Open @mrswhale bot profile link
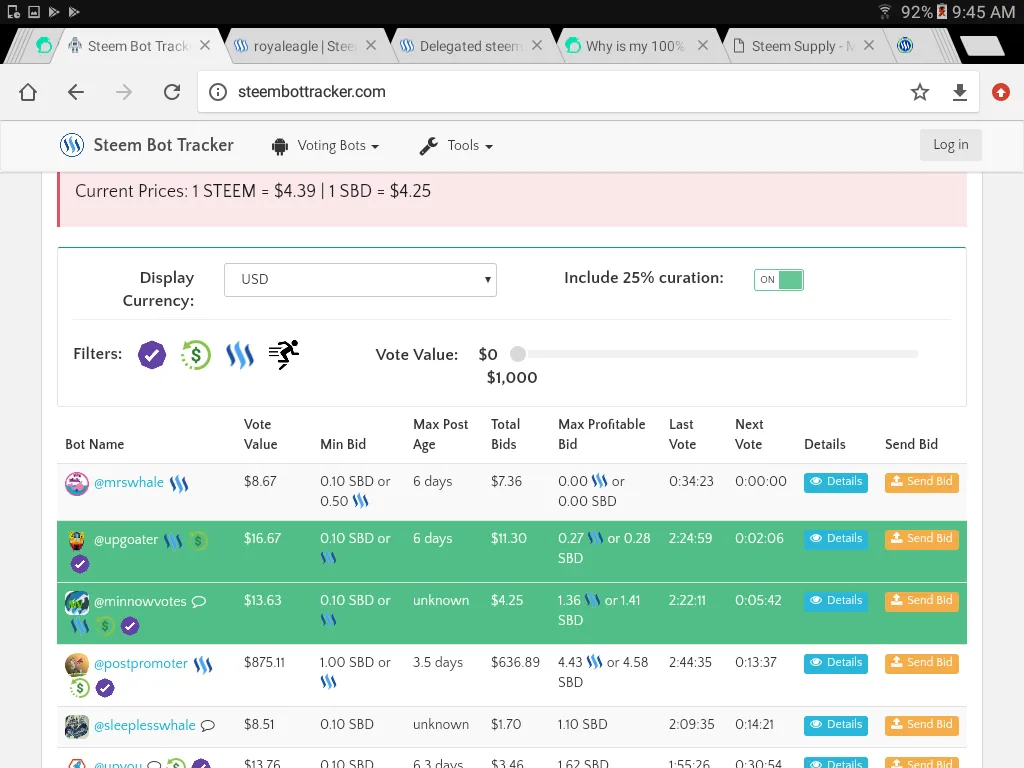 (x=129, y=483)
